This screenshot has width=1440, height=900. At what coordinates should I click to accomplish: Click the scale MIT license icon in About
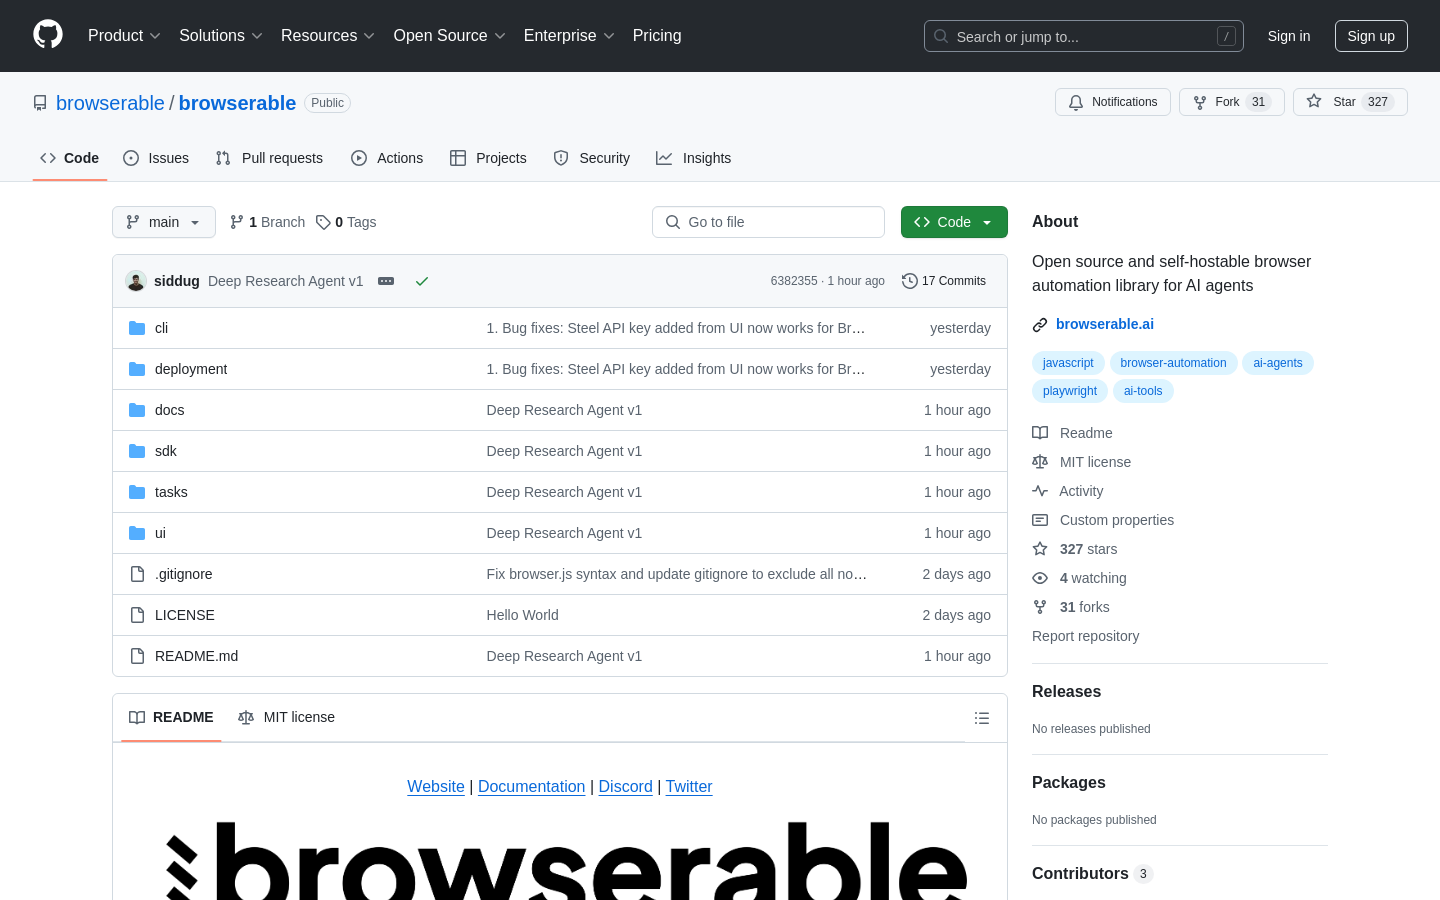pos(1040,462)
